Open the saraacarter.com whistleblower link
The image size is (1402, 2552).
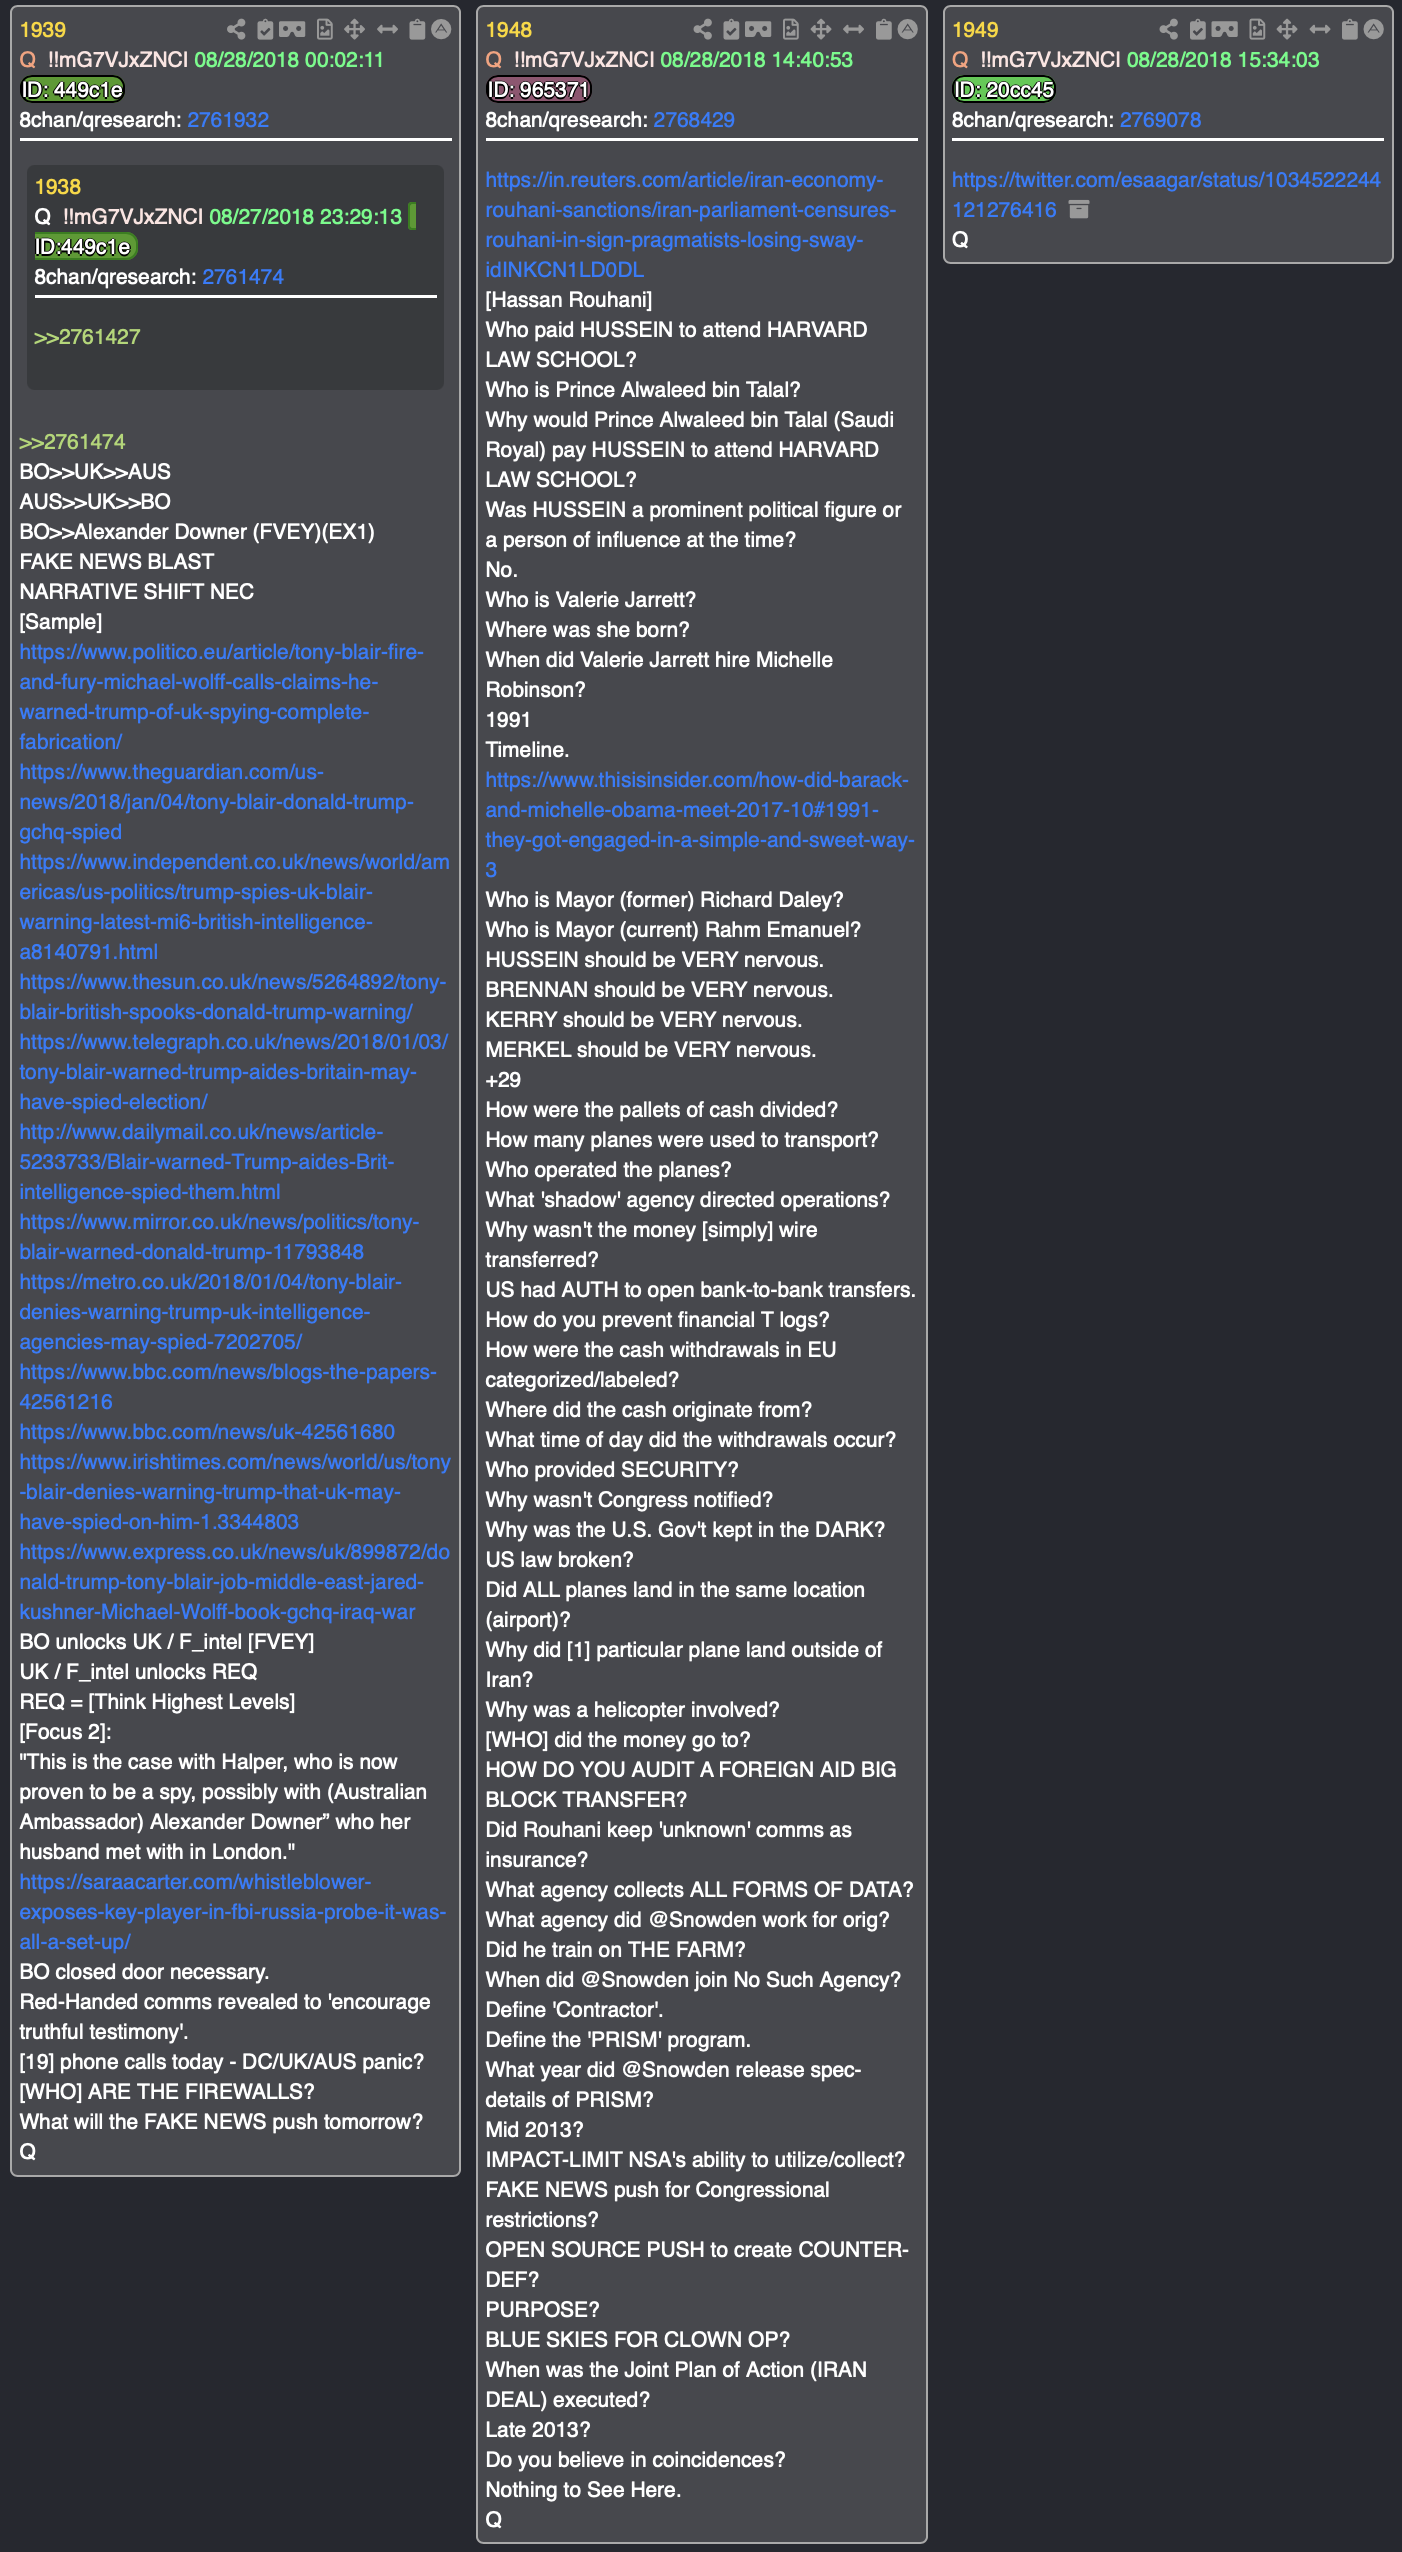pos(233,1912)
